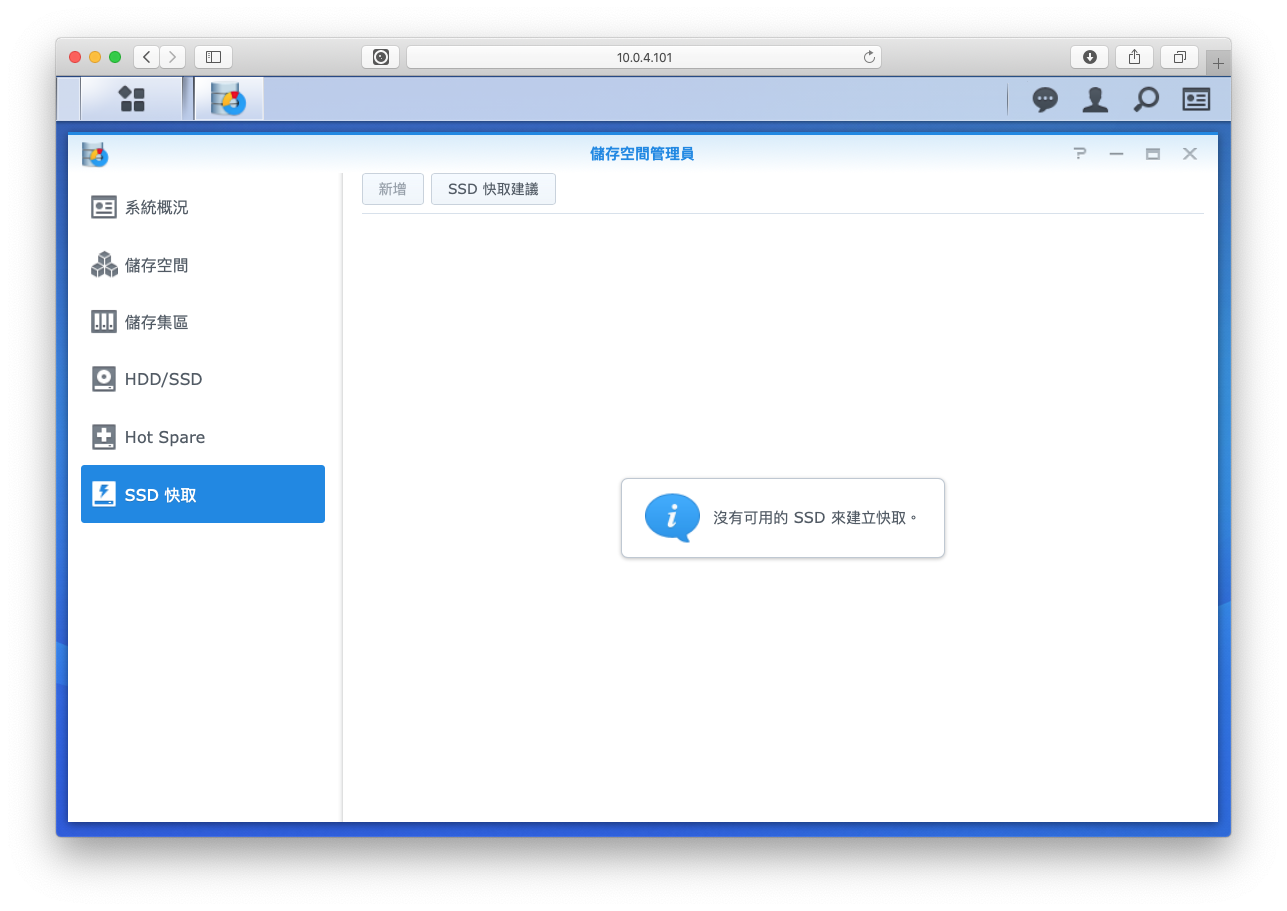Open the Hot Spare section
The height and width of the screenshot is (911, 1287).
click(x=203, y=437)
